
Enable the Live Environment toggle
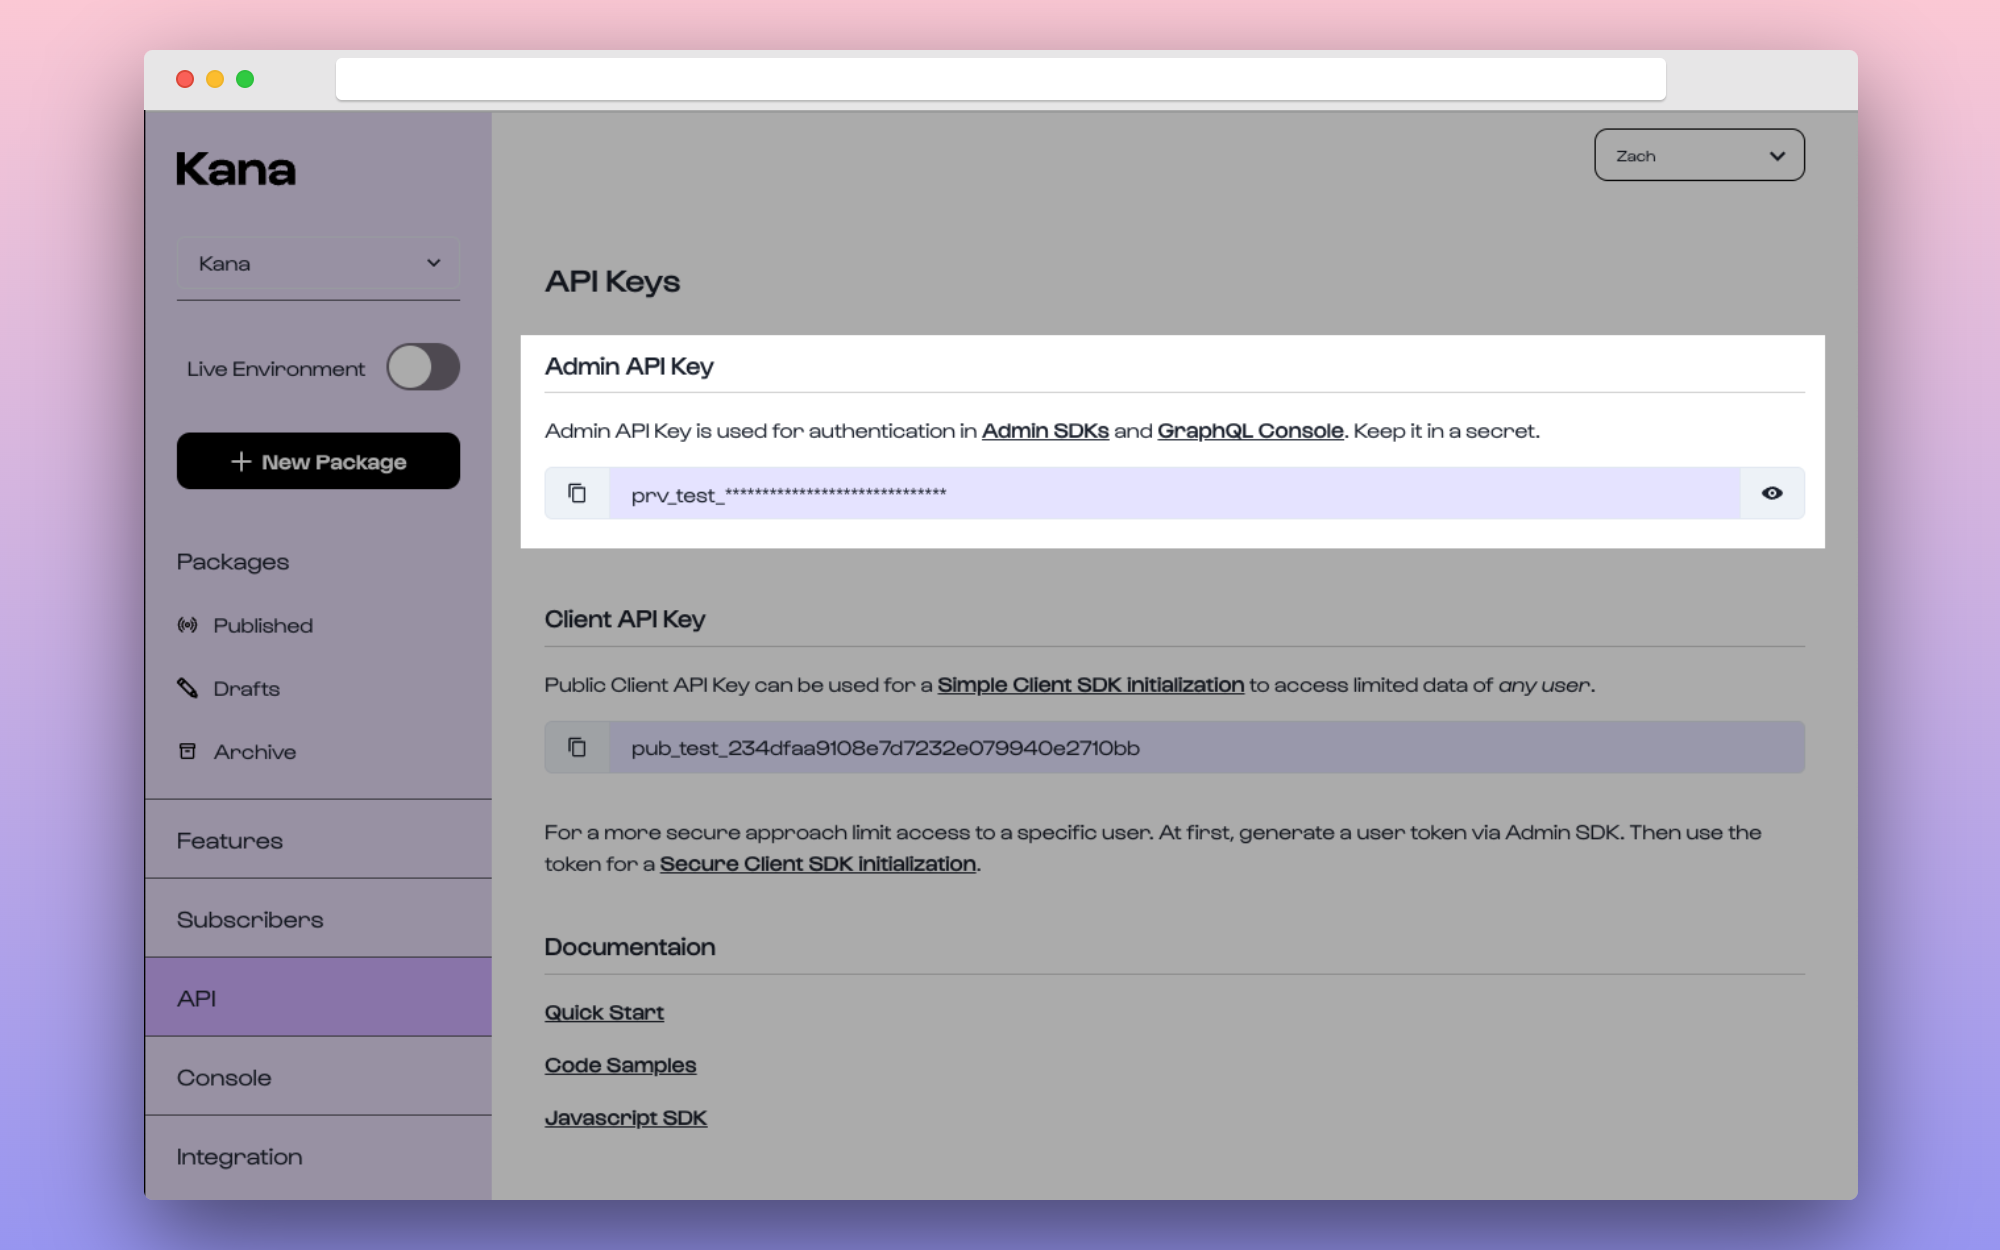pos(422,367)
